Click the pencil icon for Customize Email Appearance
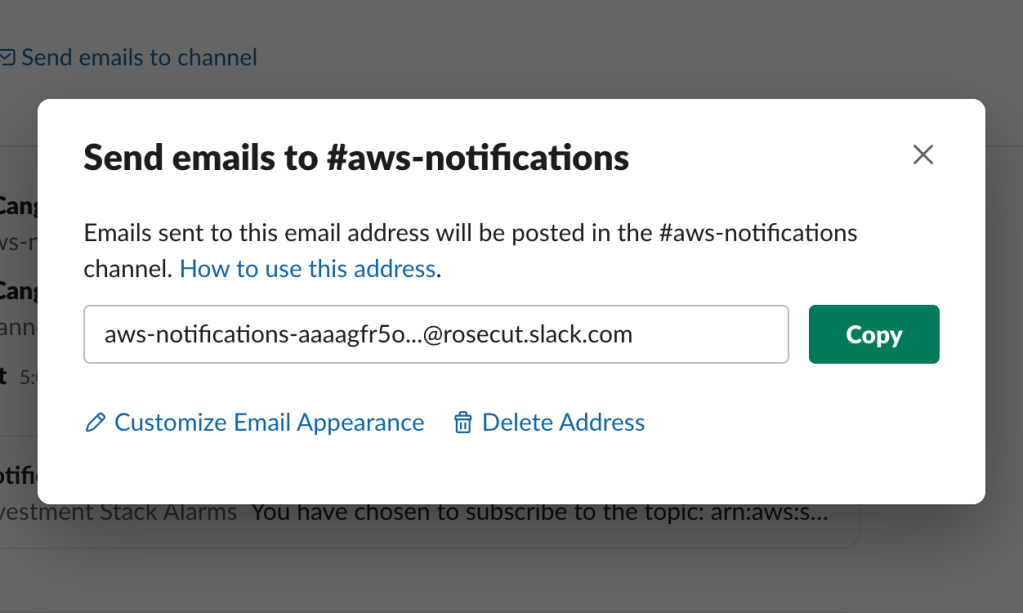Screen dimensions: 1023x613 tap(95, 423)
